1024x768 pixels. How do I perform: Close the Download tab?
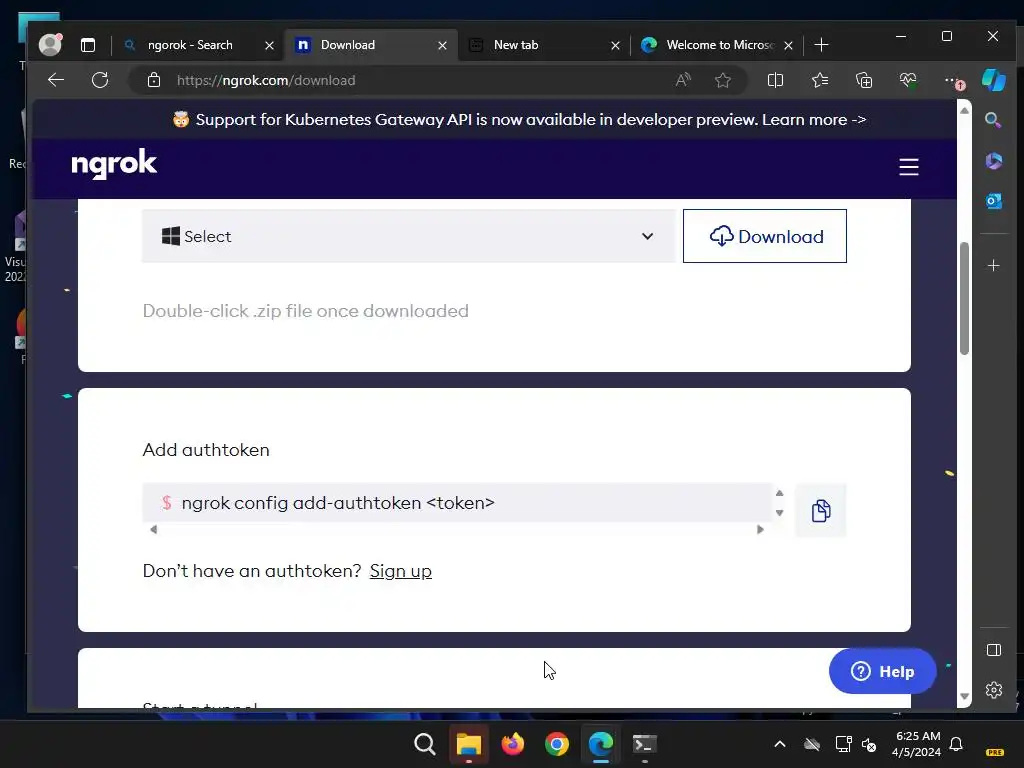pyautogui.click(x=442, y=45)
